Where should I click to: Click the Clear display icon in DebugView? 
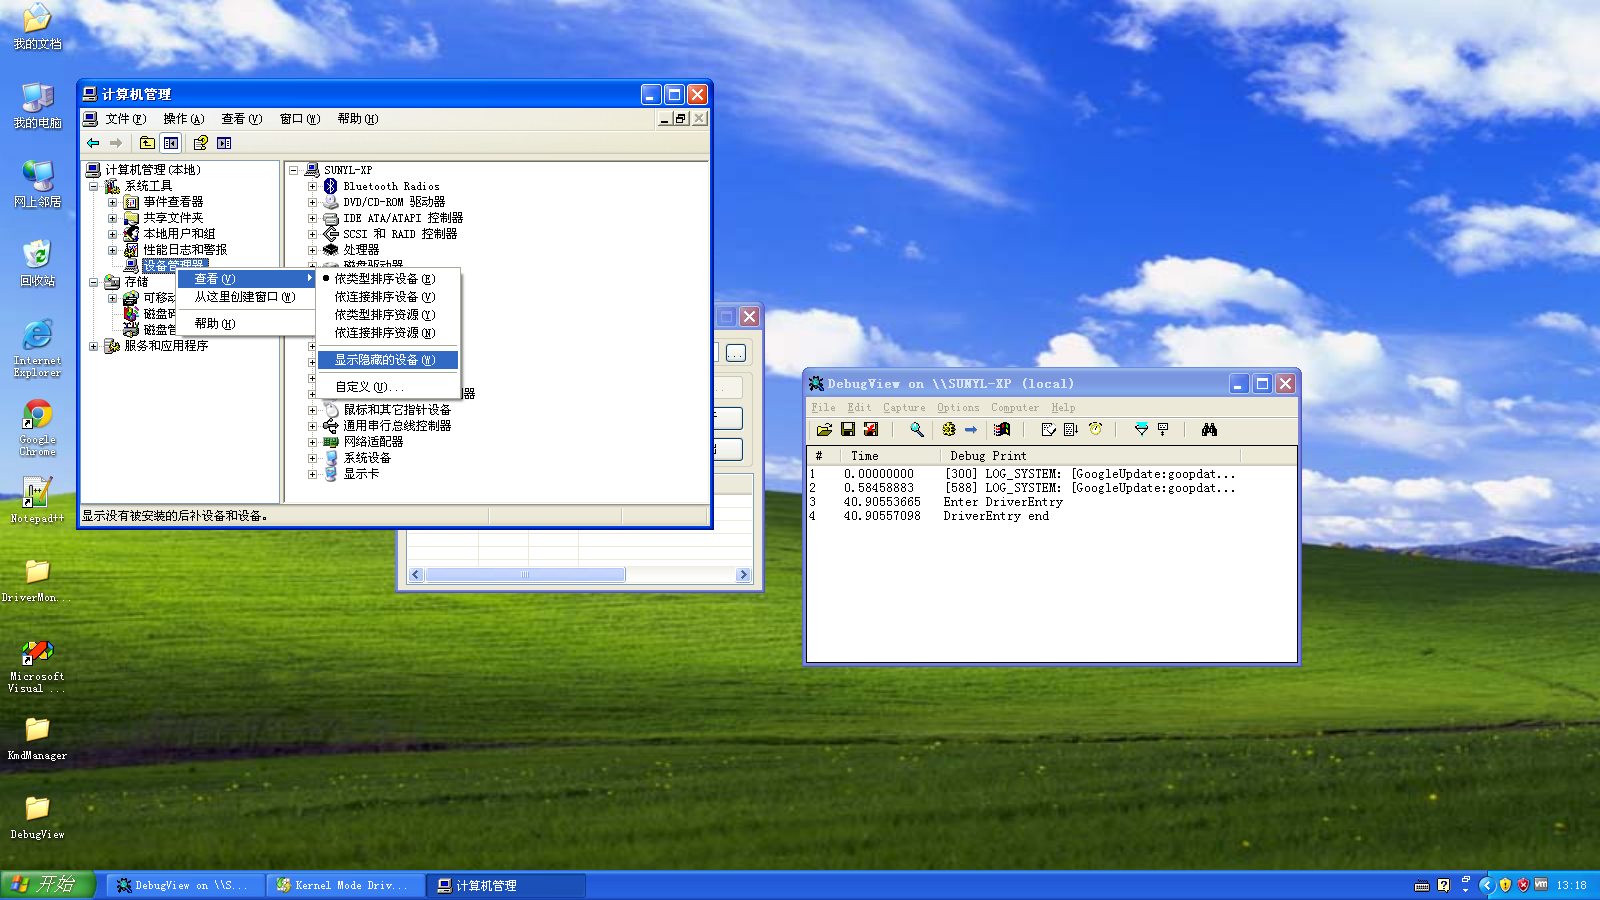871,429
